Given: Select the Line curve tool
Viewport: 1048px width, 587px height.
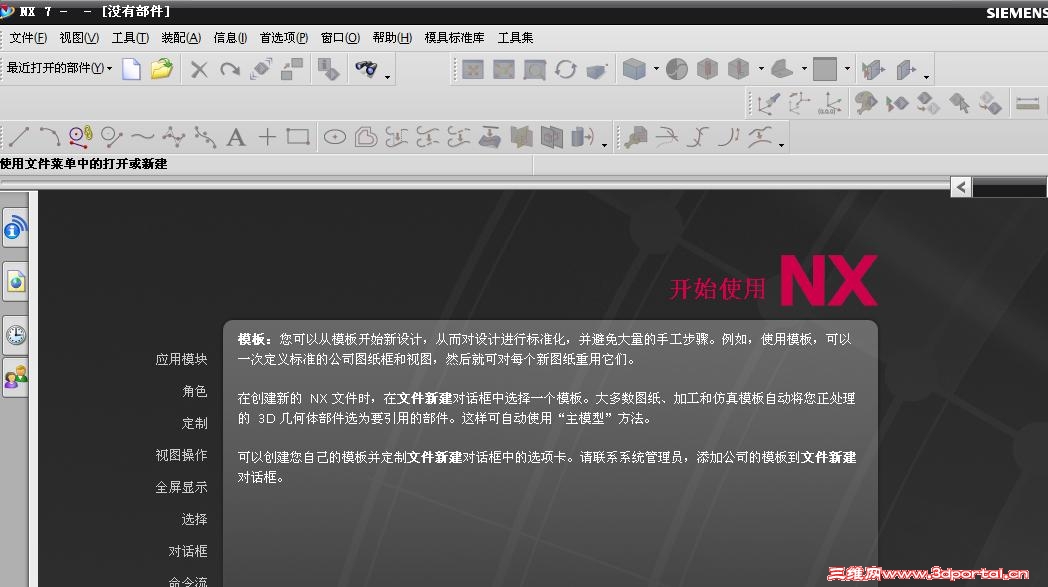Looking at the screenshot, I should coord(19,137).
